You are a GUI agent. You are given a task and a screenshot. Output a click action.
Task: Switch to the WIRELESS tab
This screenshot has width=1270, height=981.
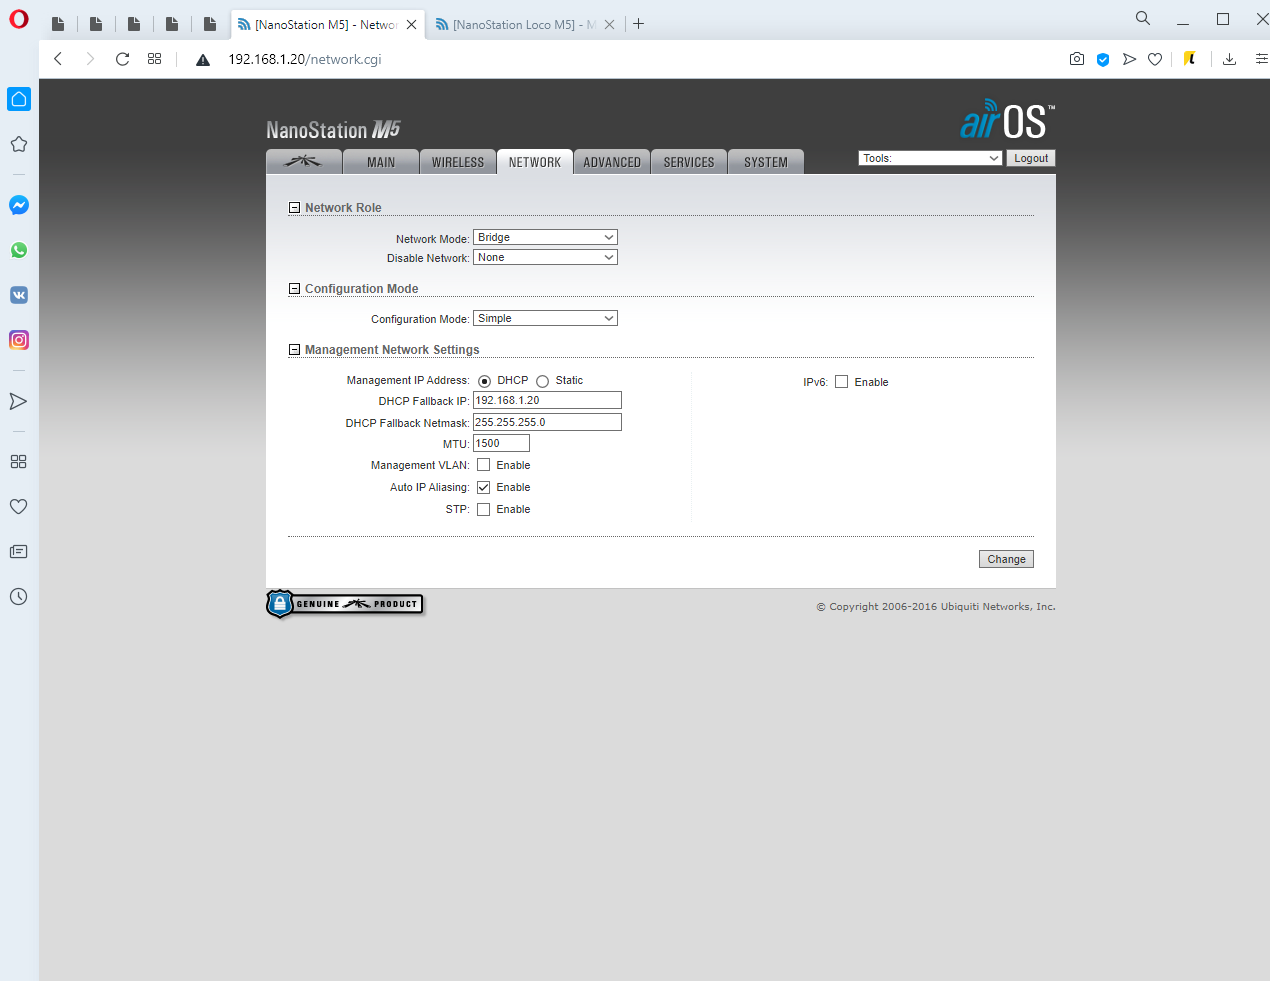pyautogui.click(x=458, y=162)
